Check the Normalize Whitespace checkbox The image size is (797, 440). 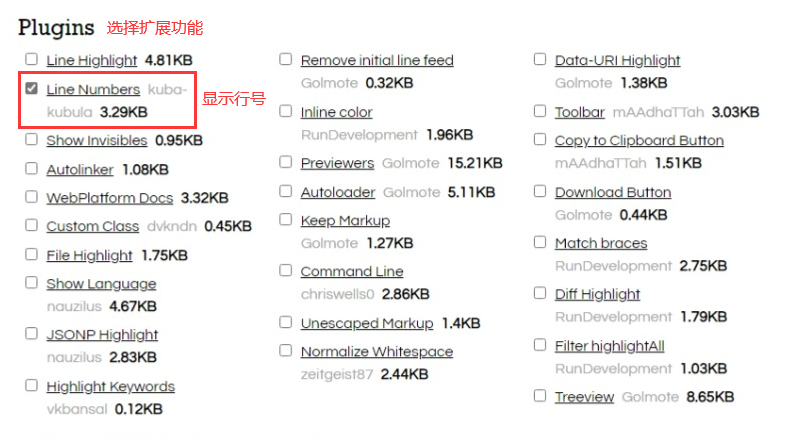click(x=286, y=351)
